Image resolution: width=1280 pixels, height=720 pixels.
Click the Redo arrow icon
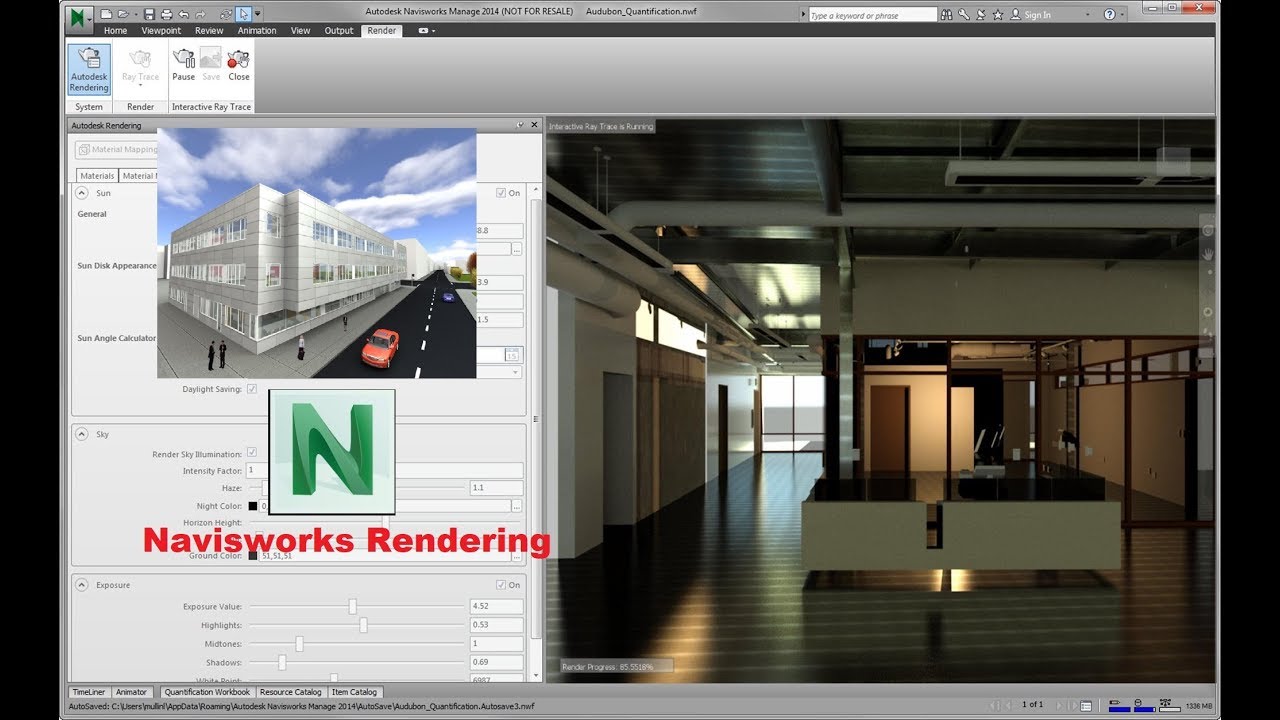click(x=201, y=14)
